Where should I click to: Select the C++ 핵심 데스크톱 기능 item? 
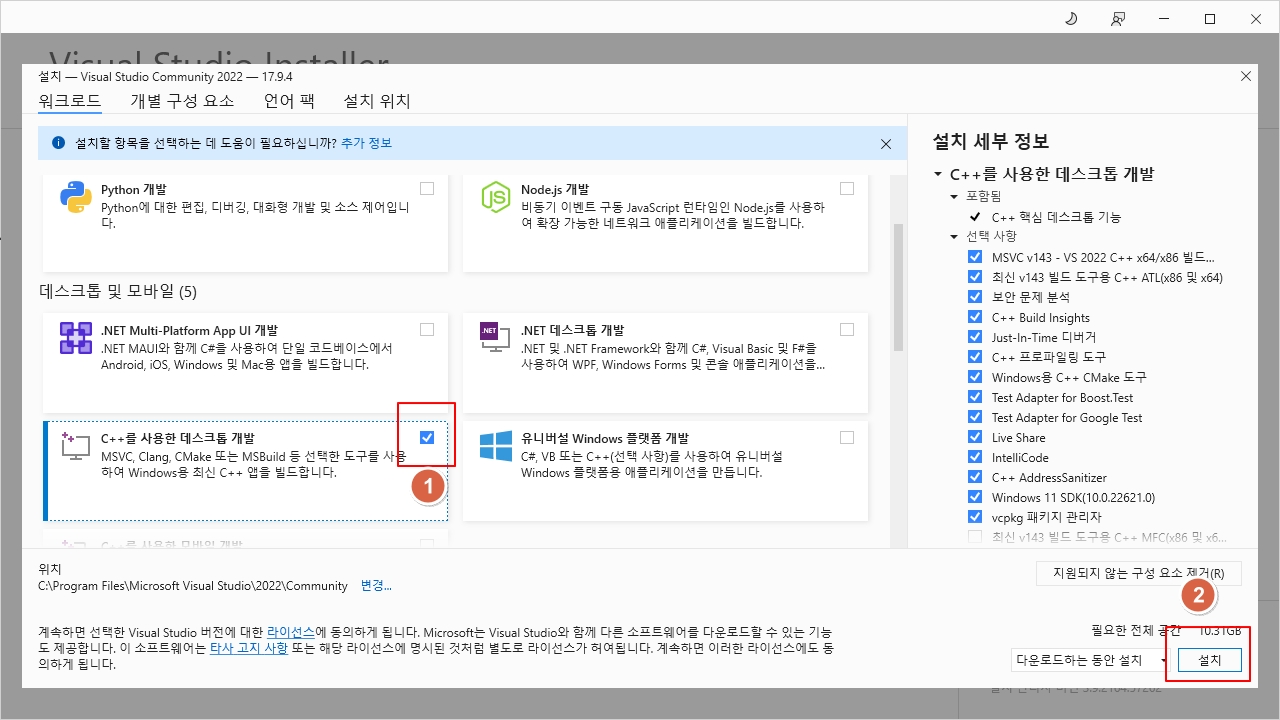pyautogui.click(x=1056, y=217)
